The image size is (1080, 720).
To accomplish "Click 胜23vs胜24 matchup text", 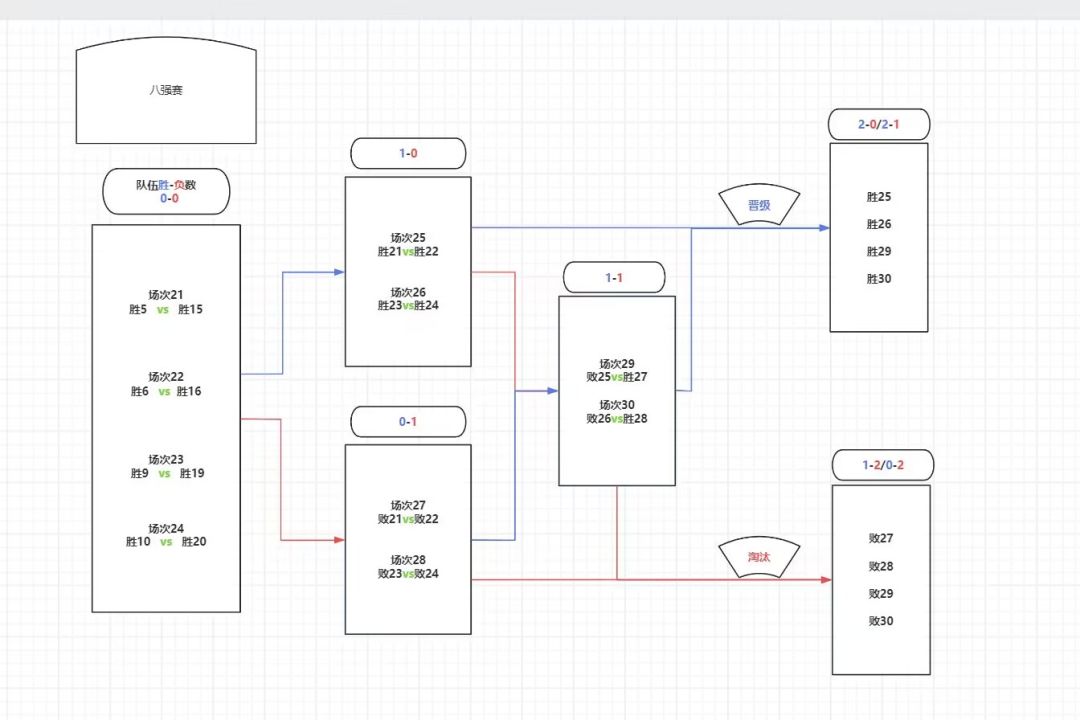I will (408, 305).
